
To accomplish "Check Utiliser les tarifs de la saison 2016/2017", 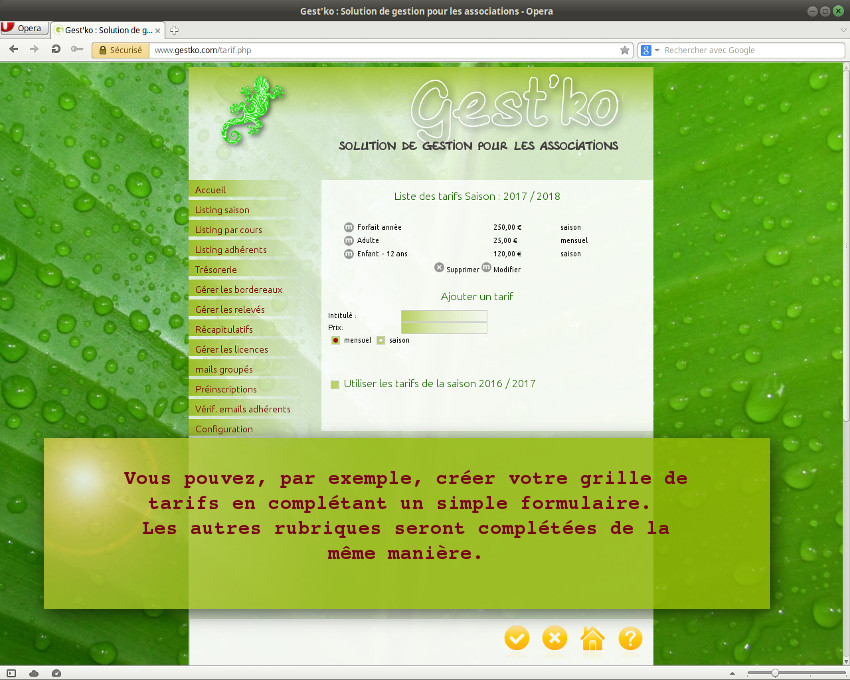I will [x=335, y=384].
